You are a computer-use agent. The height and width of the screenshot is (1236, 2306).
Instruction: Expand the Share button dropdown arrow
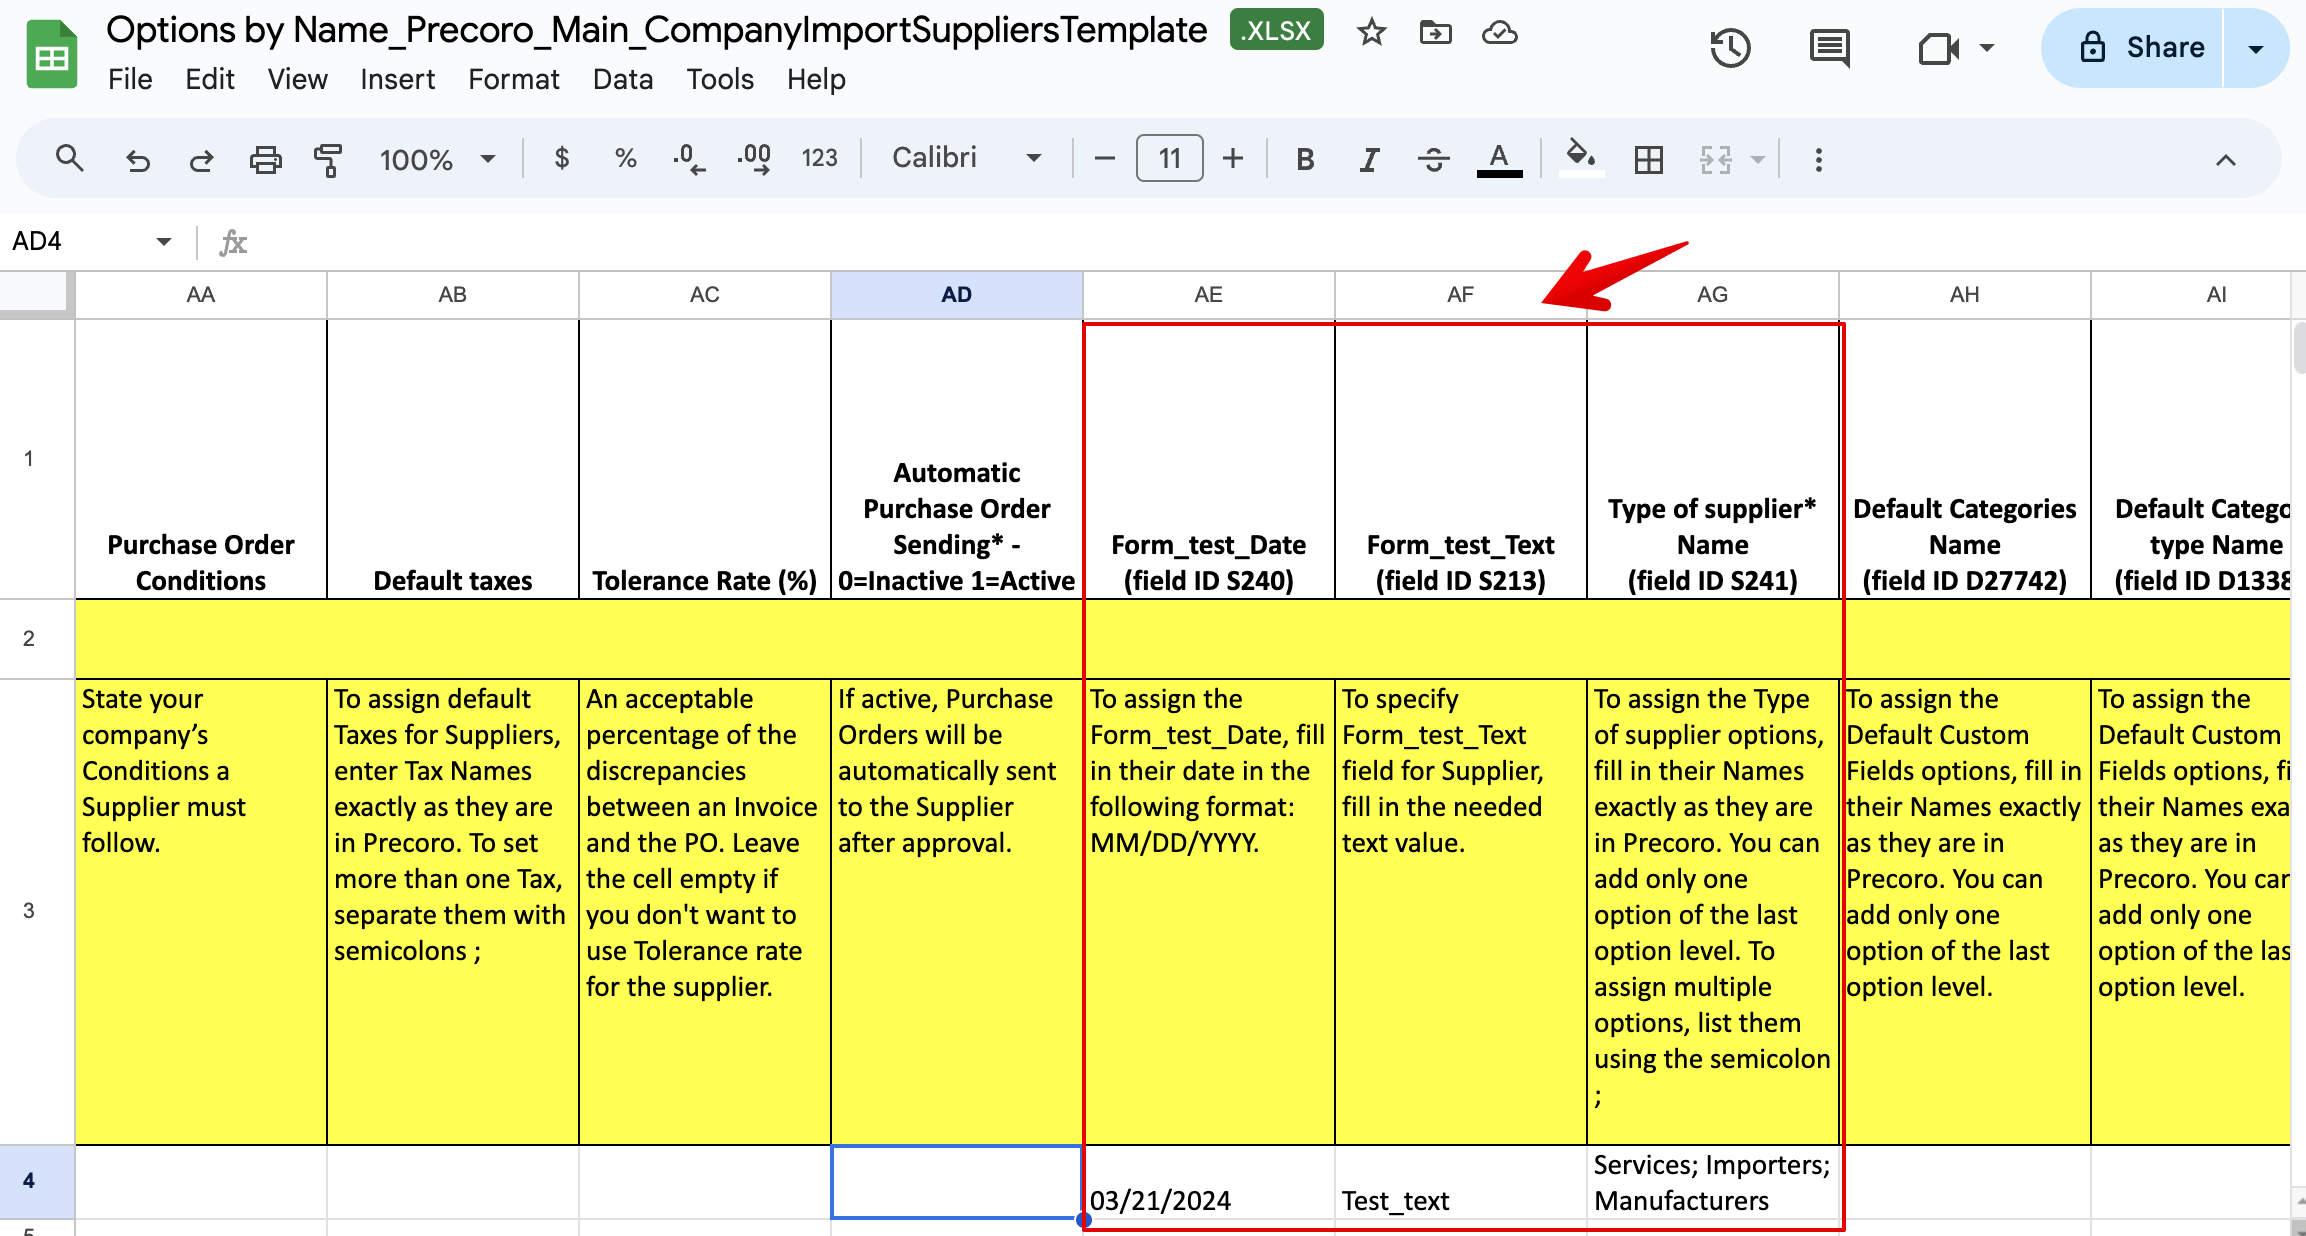[2256, 48]
